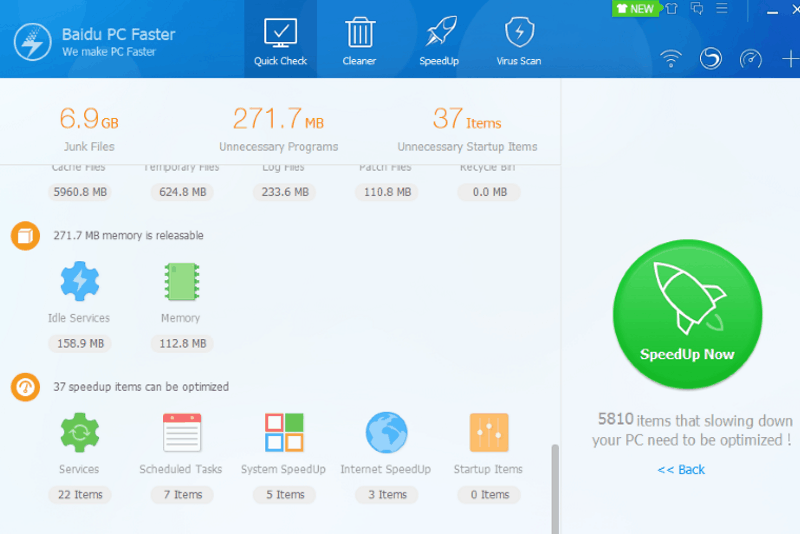Viewport: 800px width, 534px height.
Task: Open the feedback chat icon
Action: pos(696,8)
